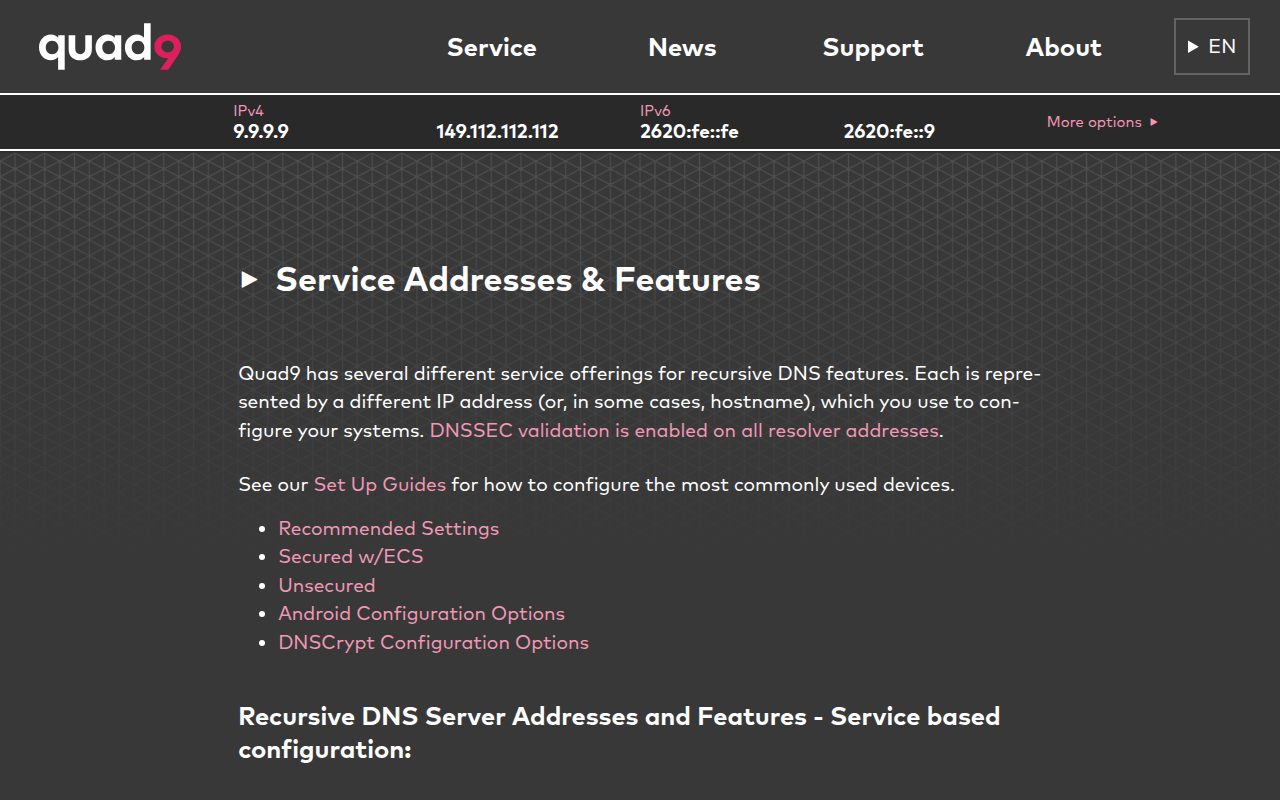Open the News menu

(682, 47)
